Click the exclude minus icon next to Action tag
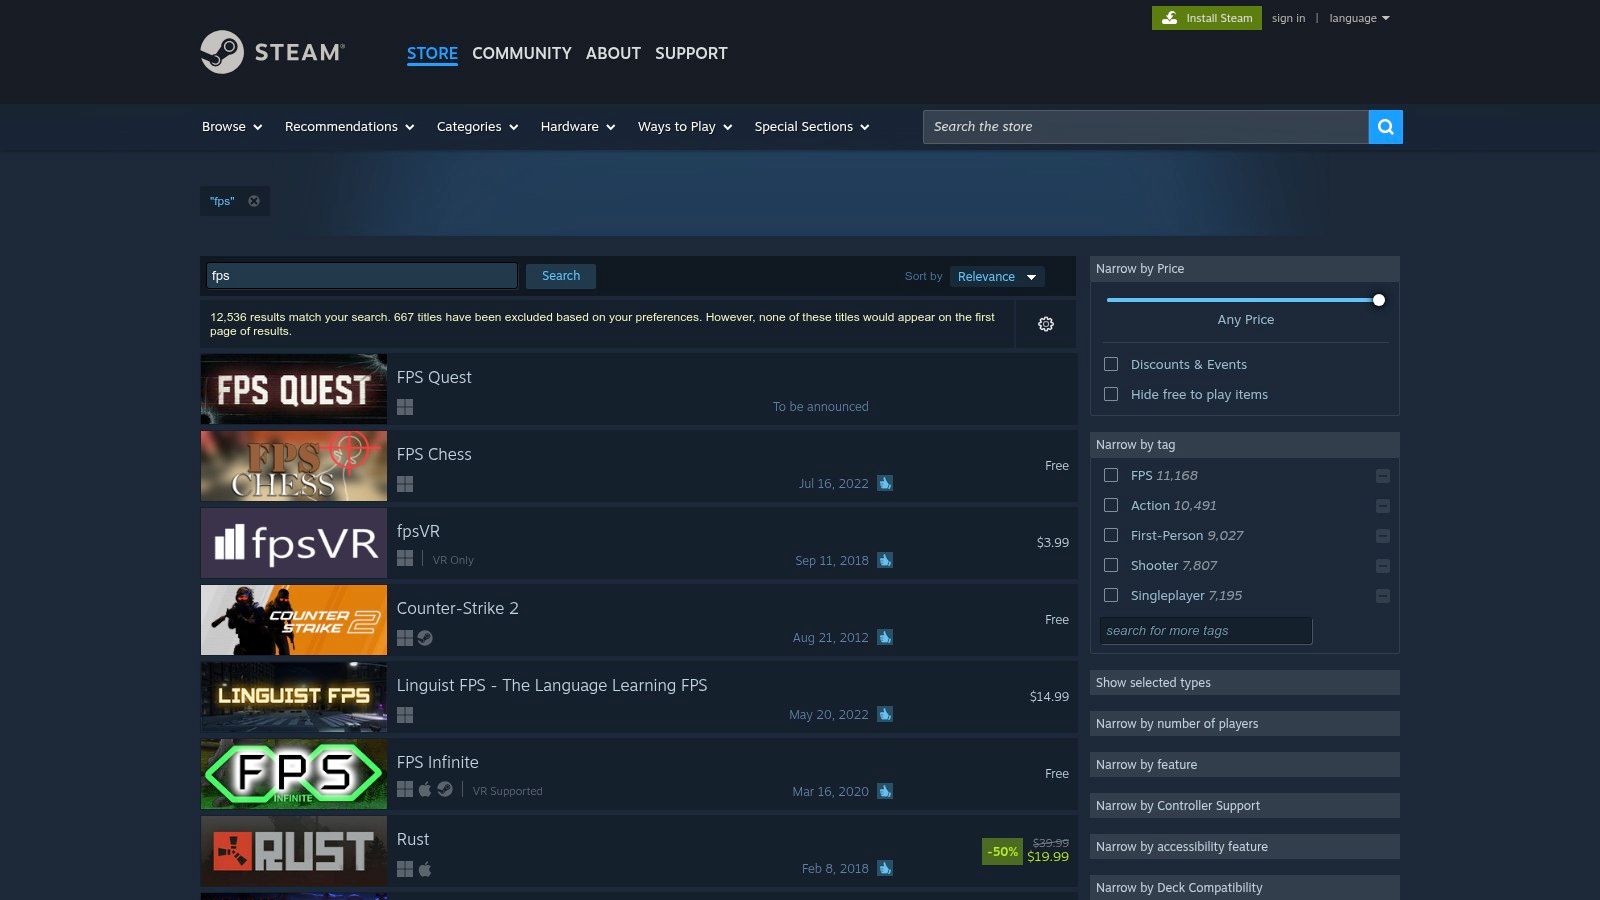Screen dimensions: 1600x900 1383,505
